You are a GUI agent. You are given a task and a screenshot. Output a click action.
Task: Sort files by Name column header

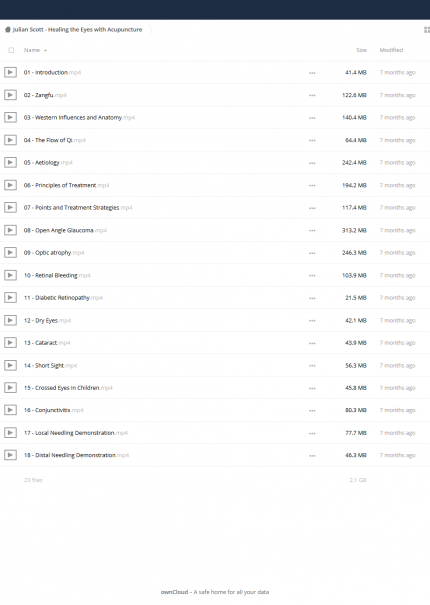(32, 50)
